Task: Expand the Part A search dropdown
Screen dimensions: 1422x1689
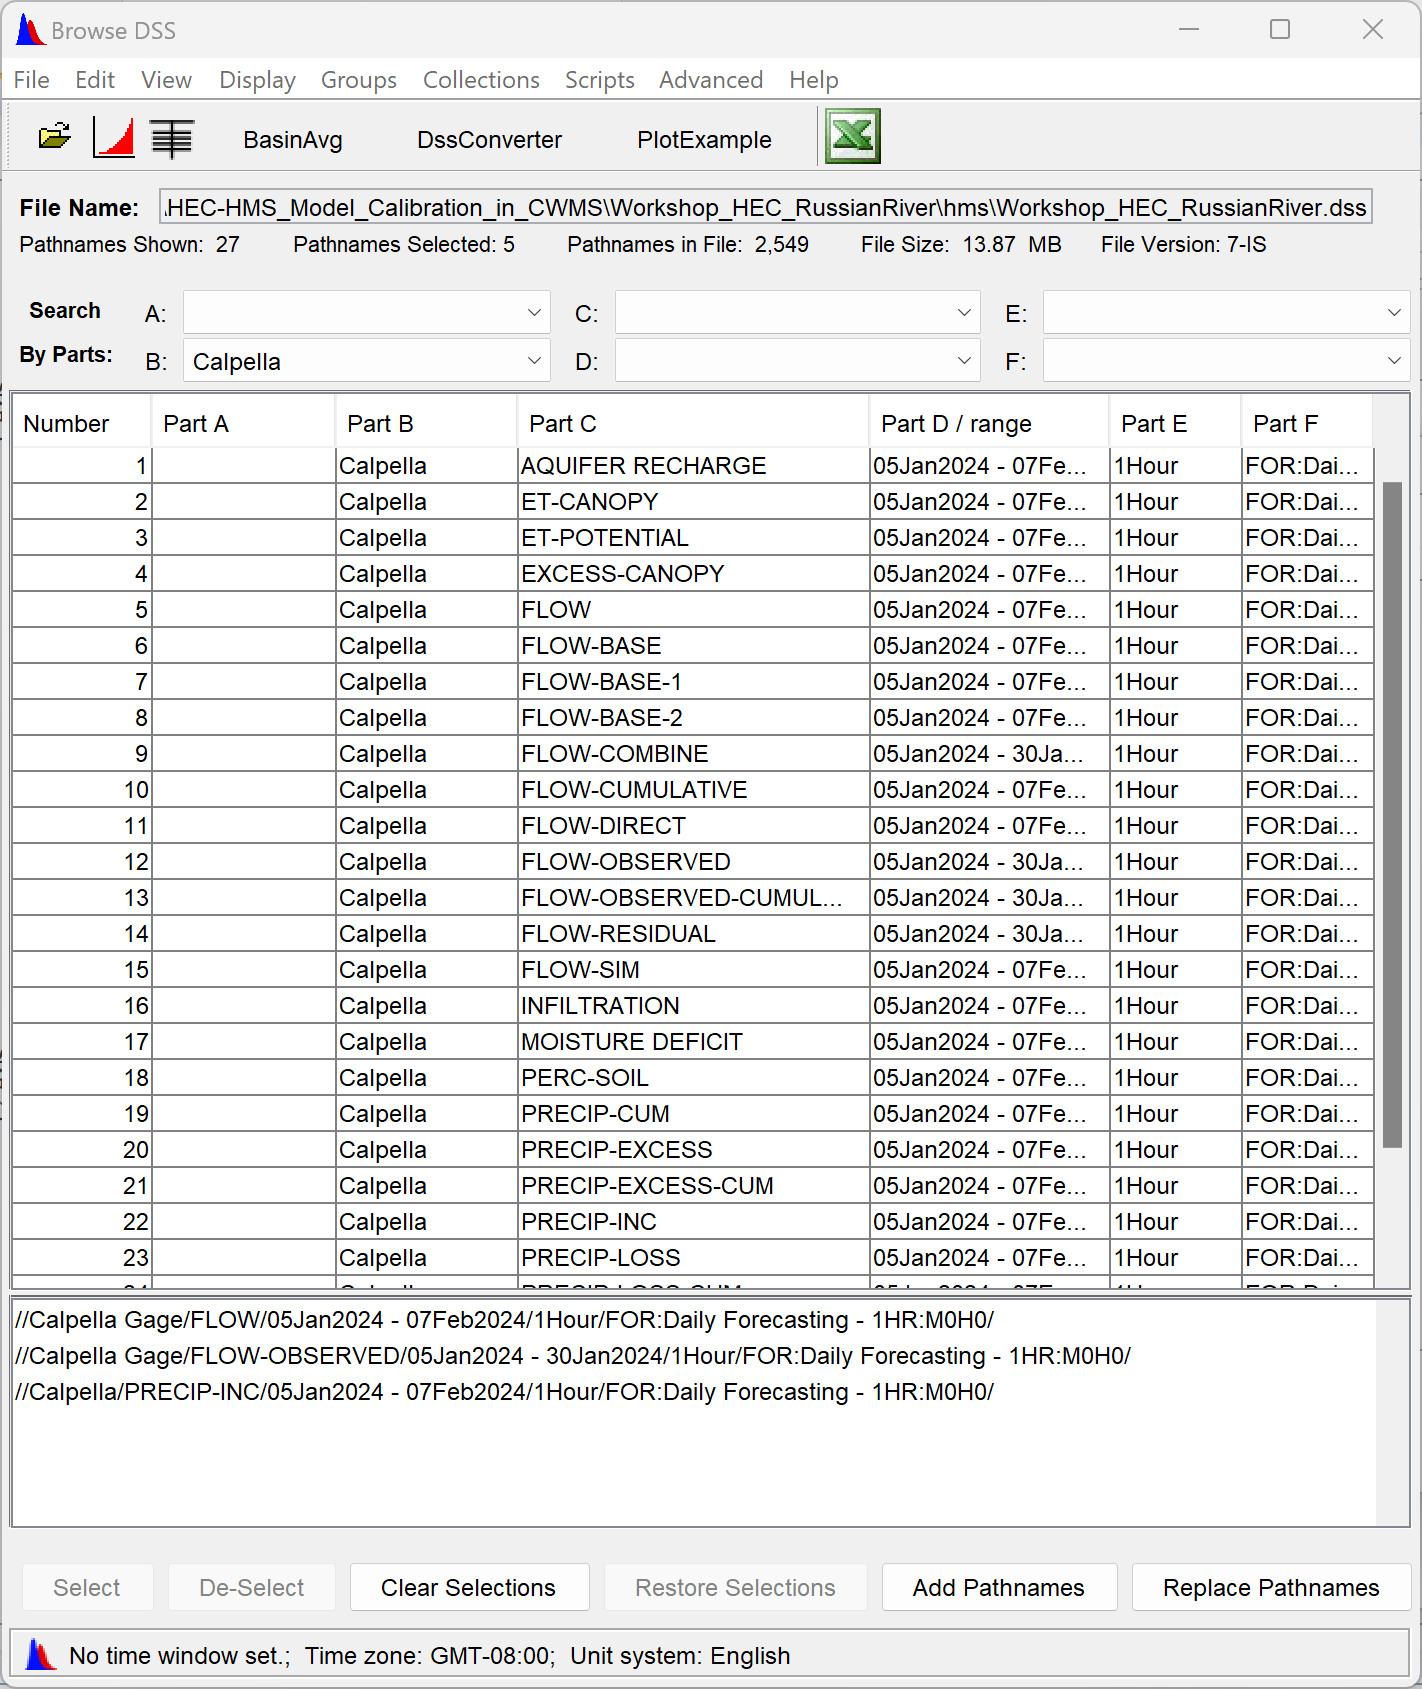Action: coord(534,313)
